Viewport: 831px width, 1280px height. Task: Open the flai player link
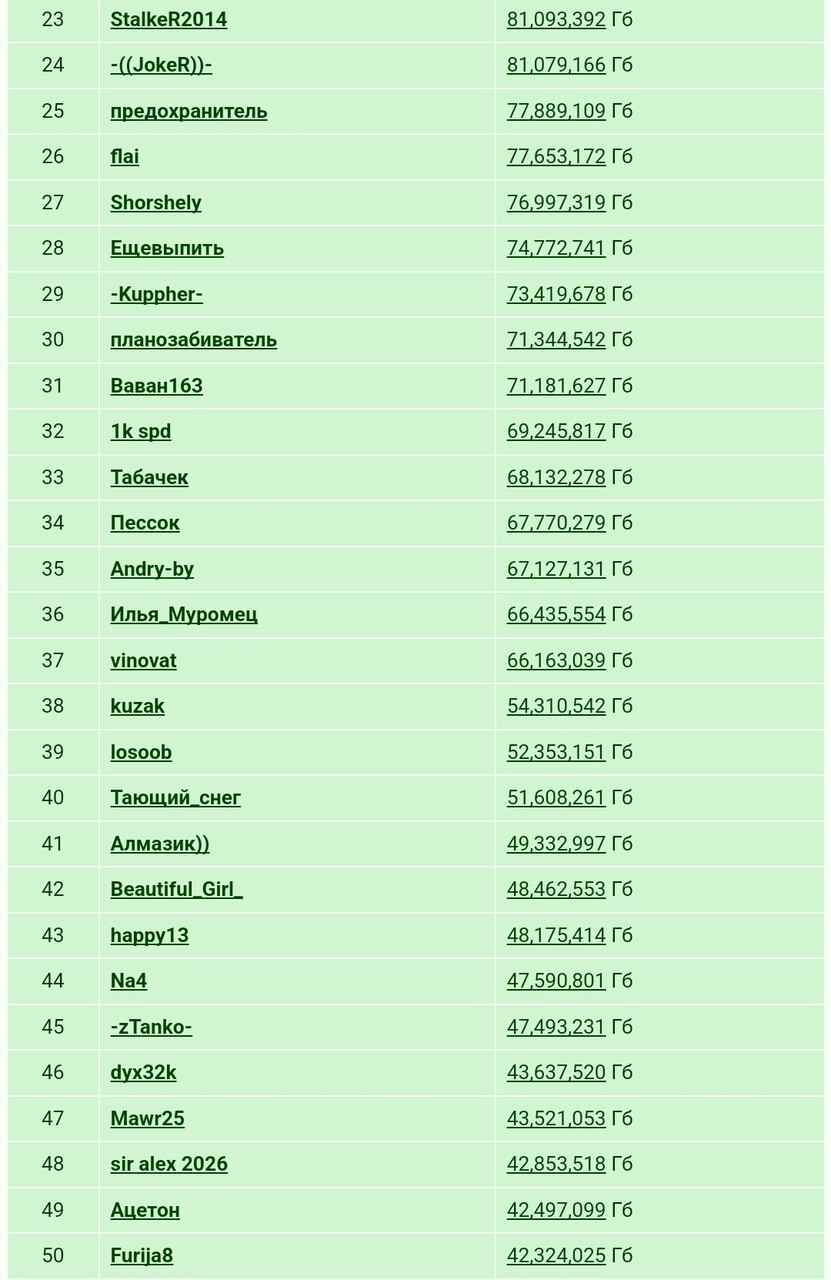coord(125,156)
